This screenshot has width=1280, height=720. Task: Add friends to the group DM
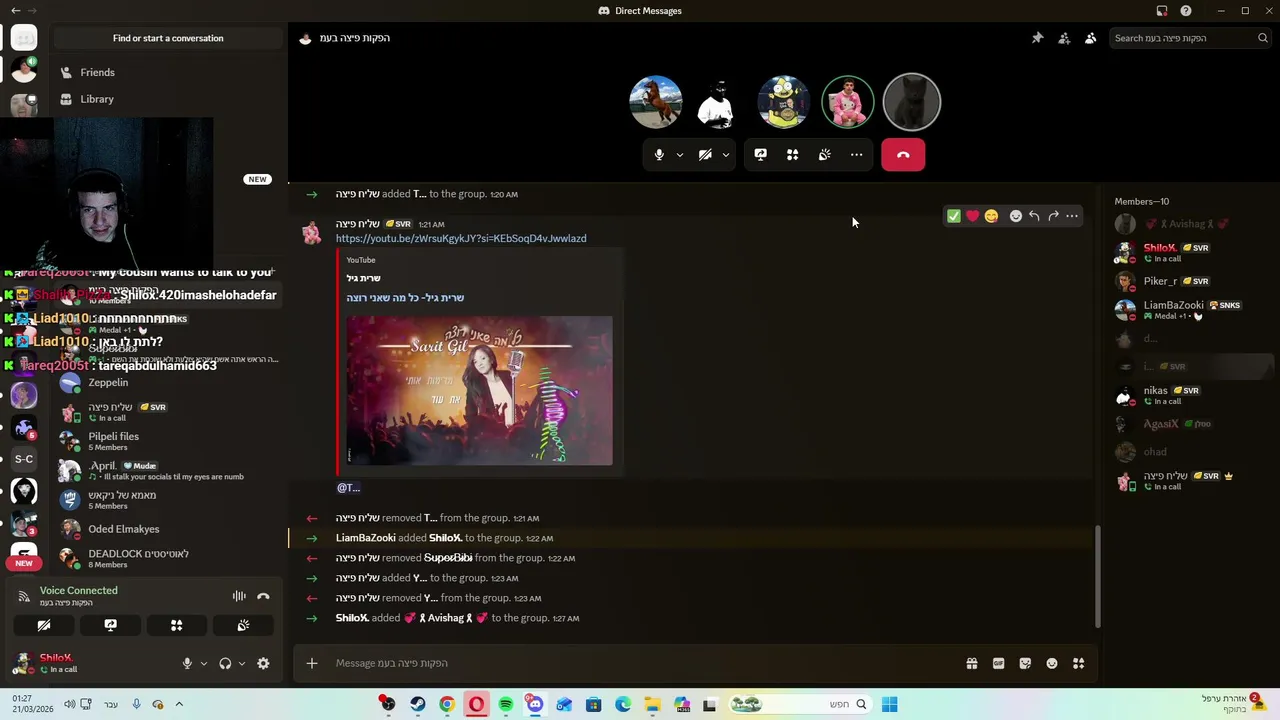click(1064, 38)
